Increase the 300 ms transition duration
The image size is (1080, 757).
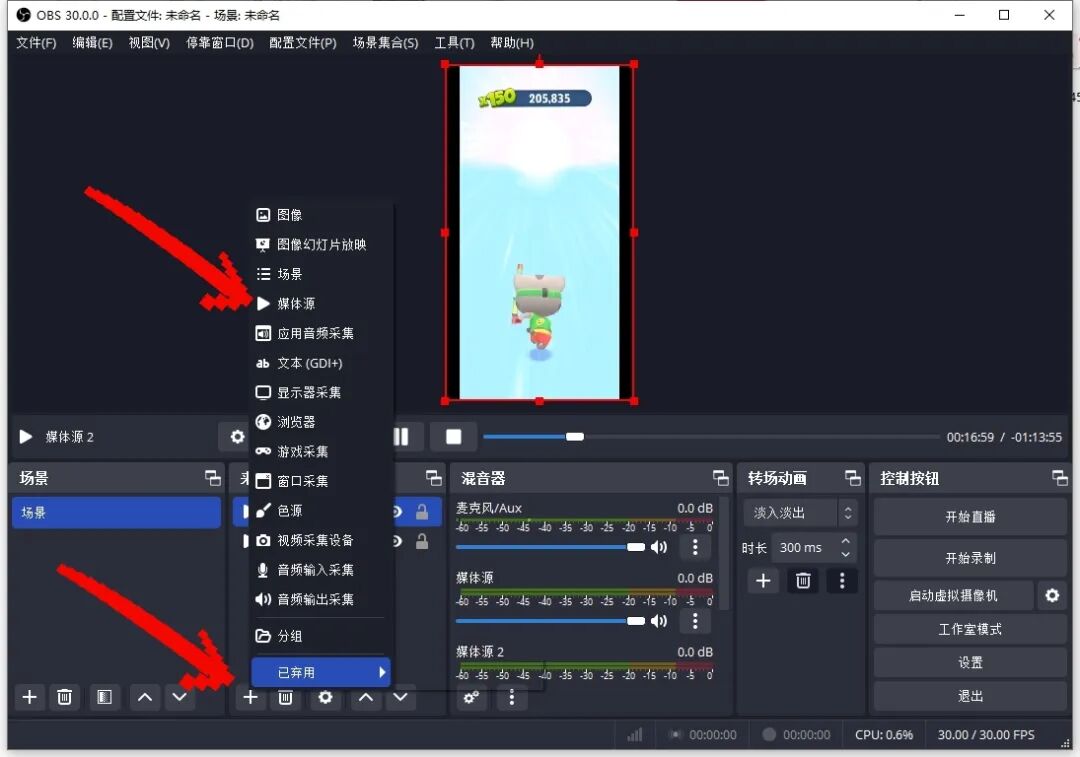[845, 541]
